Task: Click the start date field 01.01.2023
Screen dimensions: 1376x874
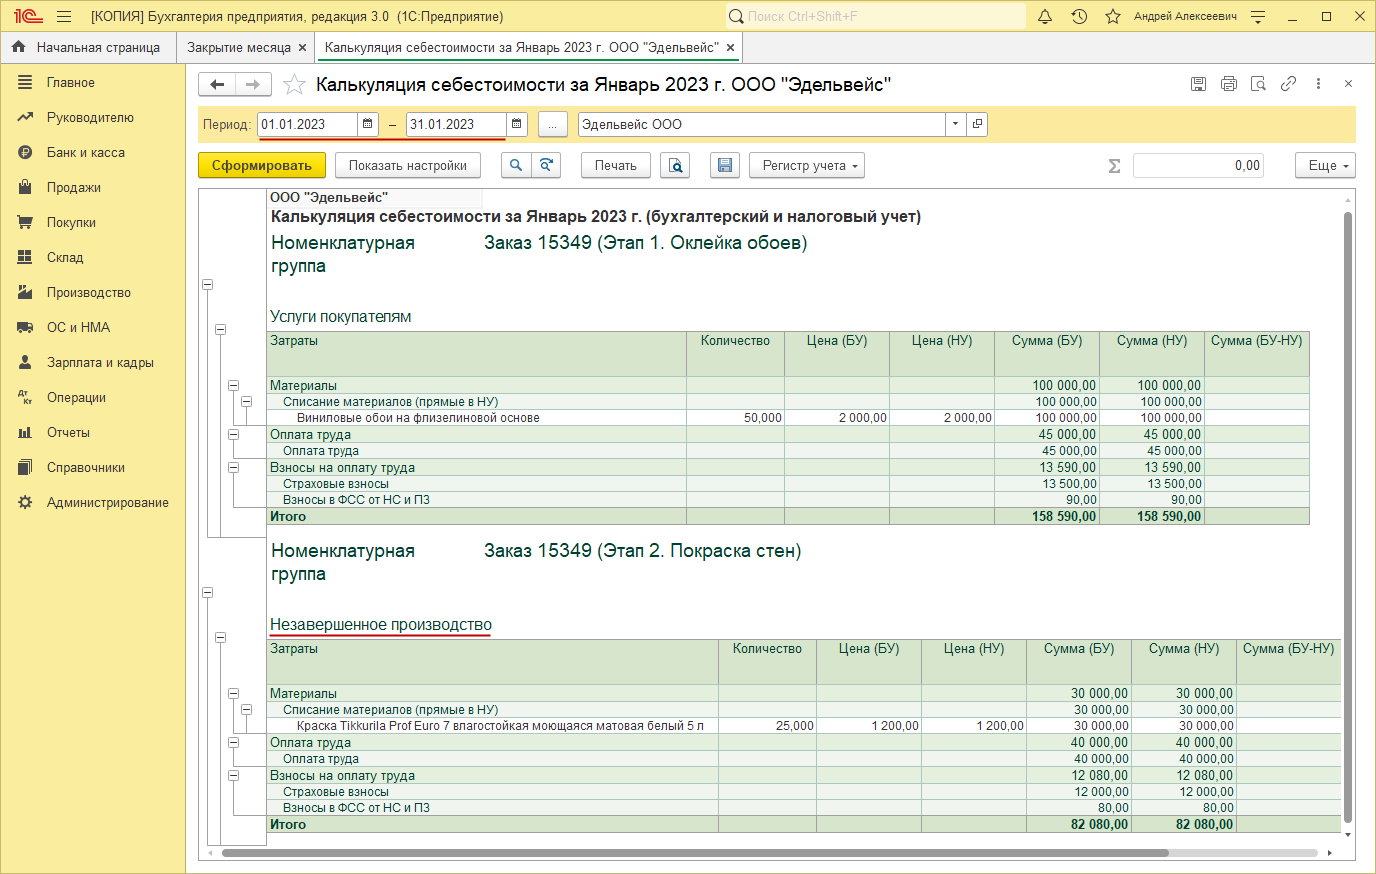Action: point(307,124)
